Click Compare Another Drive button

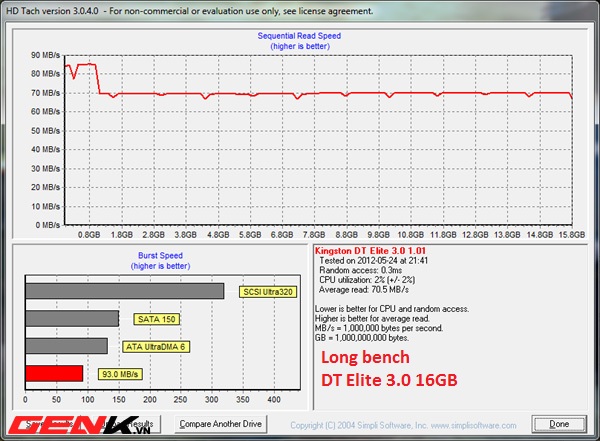(221, 424)
